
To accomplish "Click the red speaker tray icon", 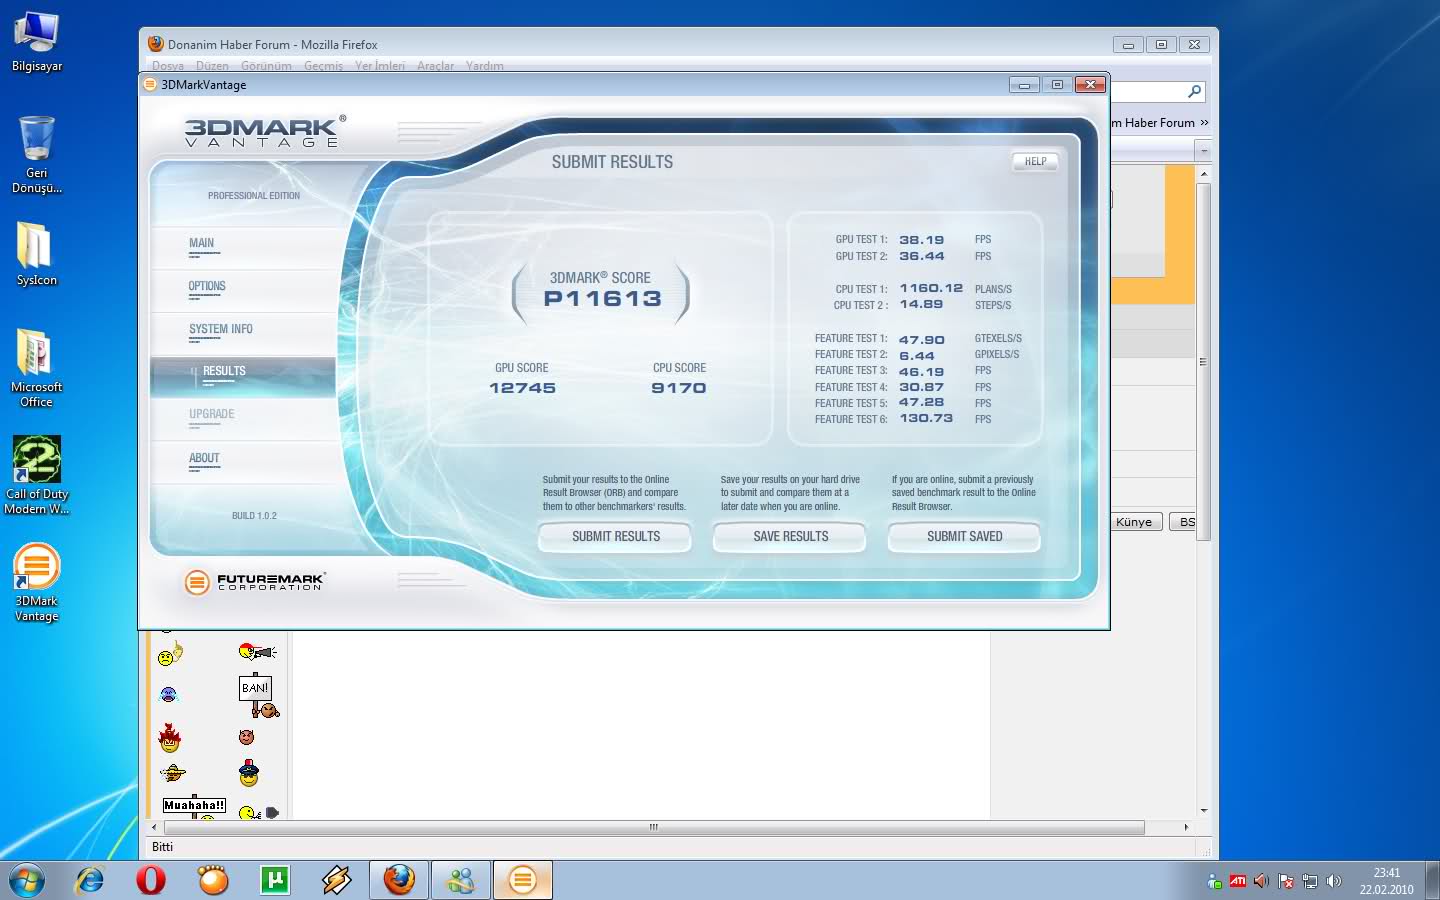I will (1261, 881).
